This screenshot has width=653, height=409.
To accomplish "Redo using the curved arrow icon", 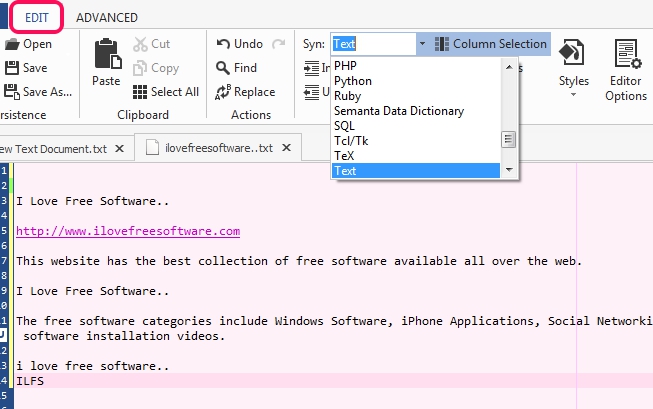I will coord(279,44).
